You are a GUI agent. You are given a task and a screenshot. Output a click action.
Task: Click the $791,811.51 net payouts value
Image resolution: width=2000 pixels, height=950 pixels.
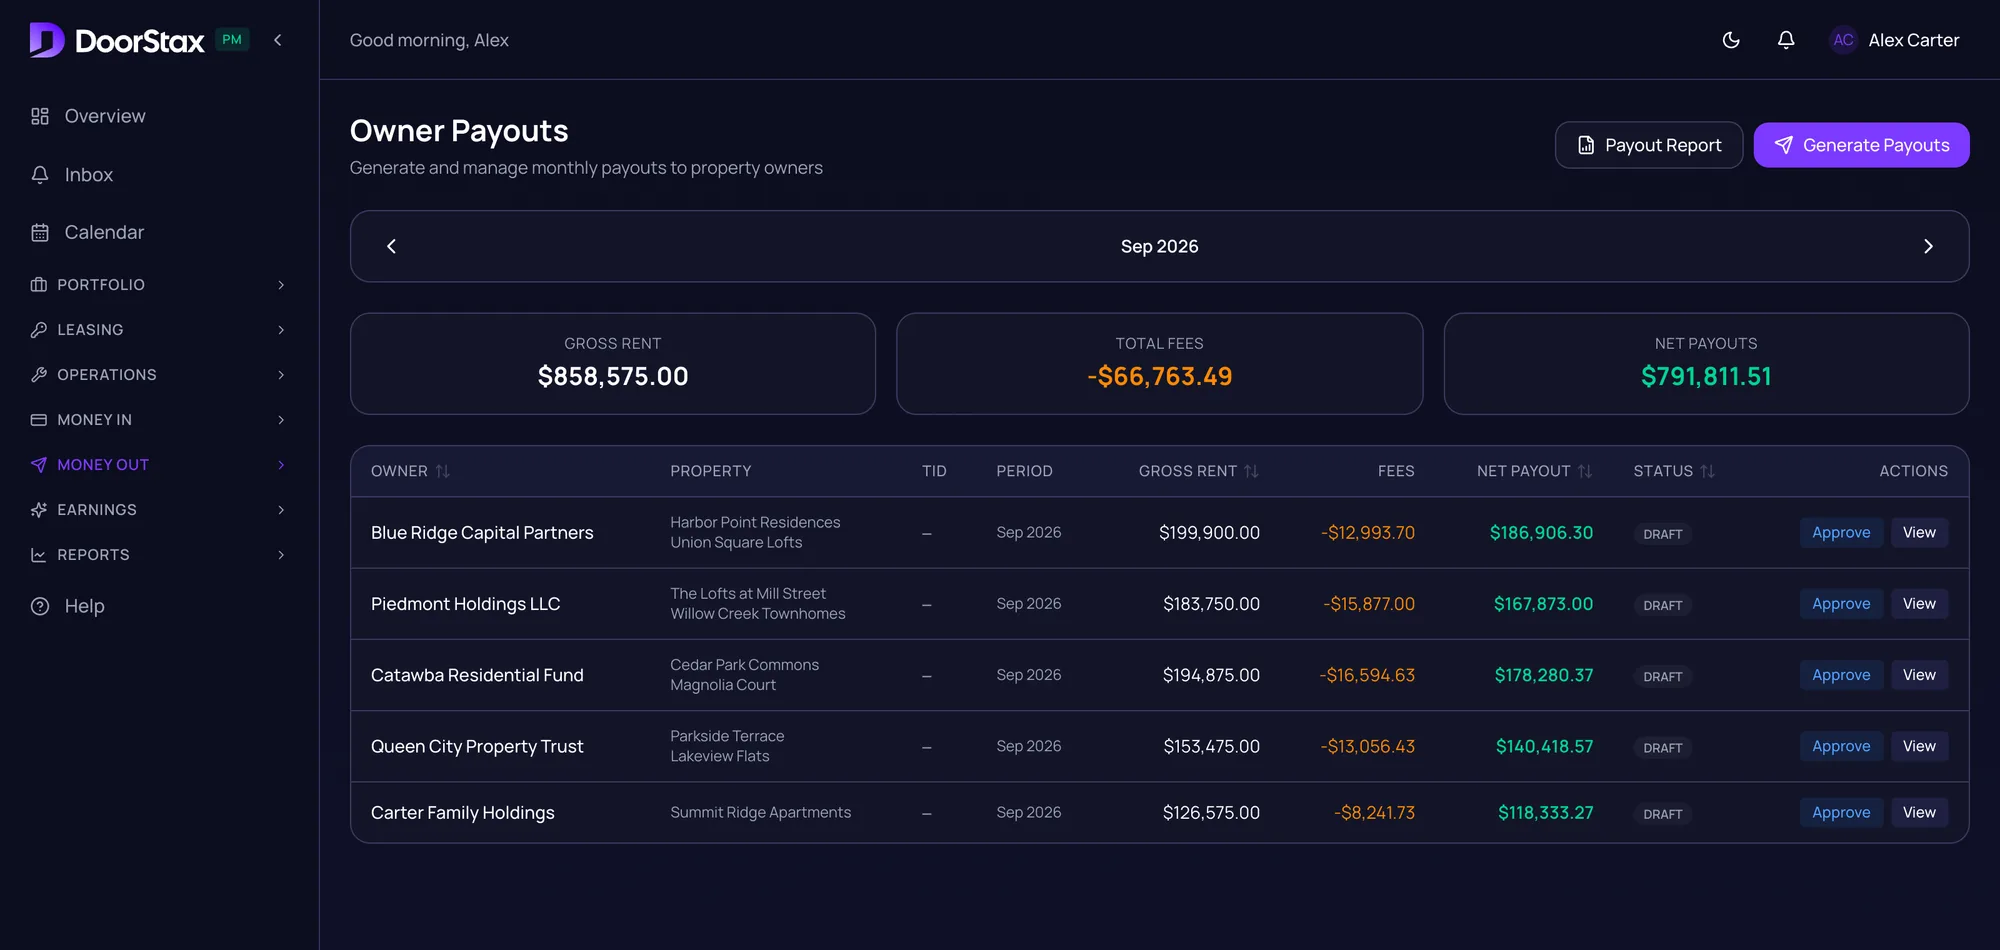[1706, 376]
